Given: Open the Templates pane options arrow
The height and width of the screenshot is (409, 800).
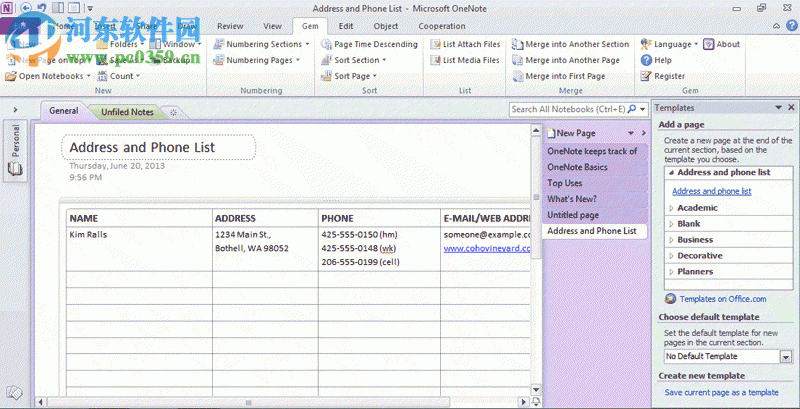Looking at the screenshot, I should [779, 108].
